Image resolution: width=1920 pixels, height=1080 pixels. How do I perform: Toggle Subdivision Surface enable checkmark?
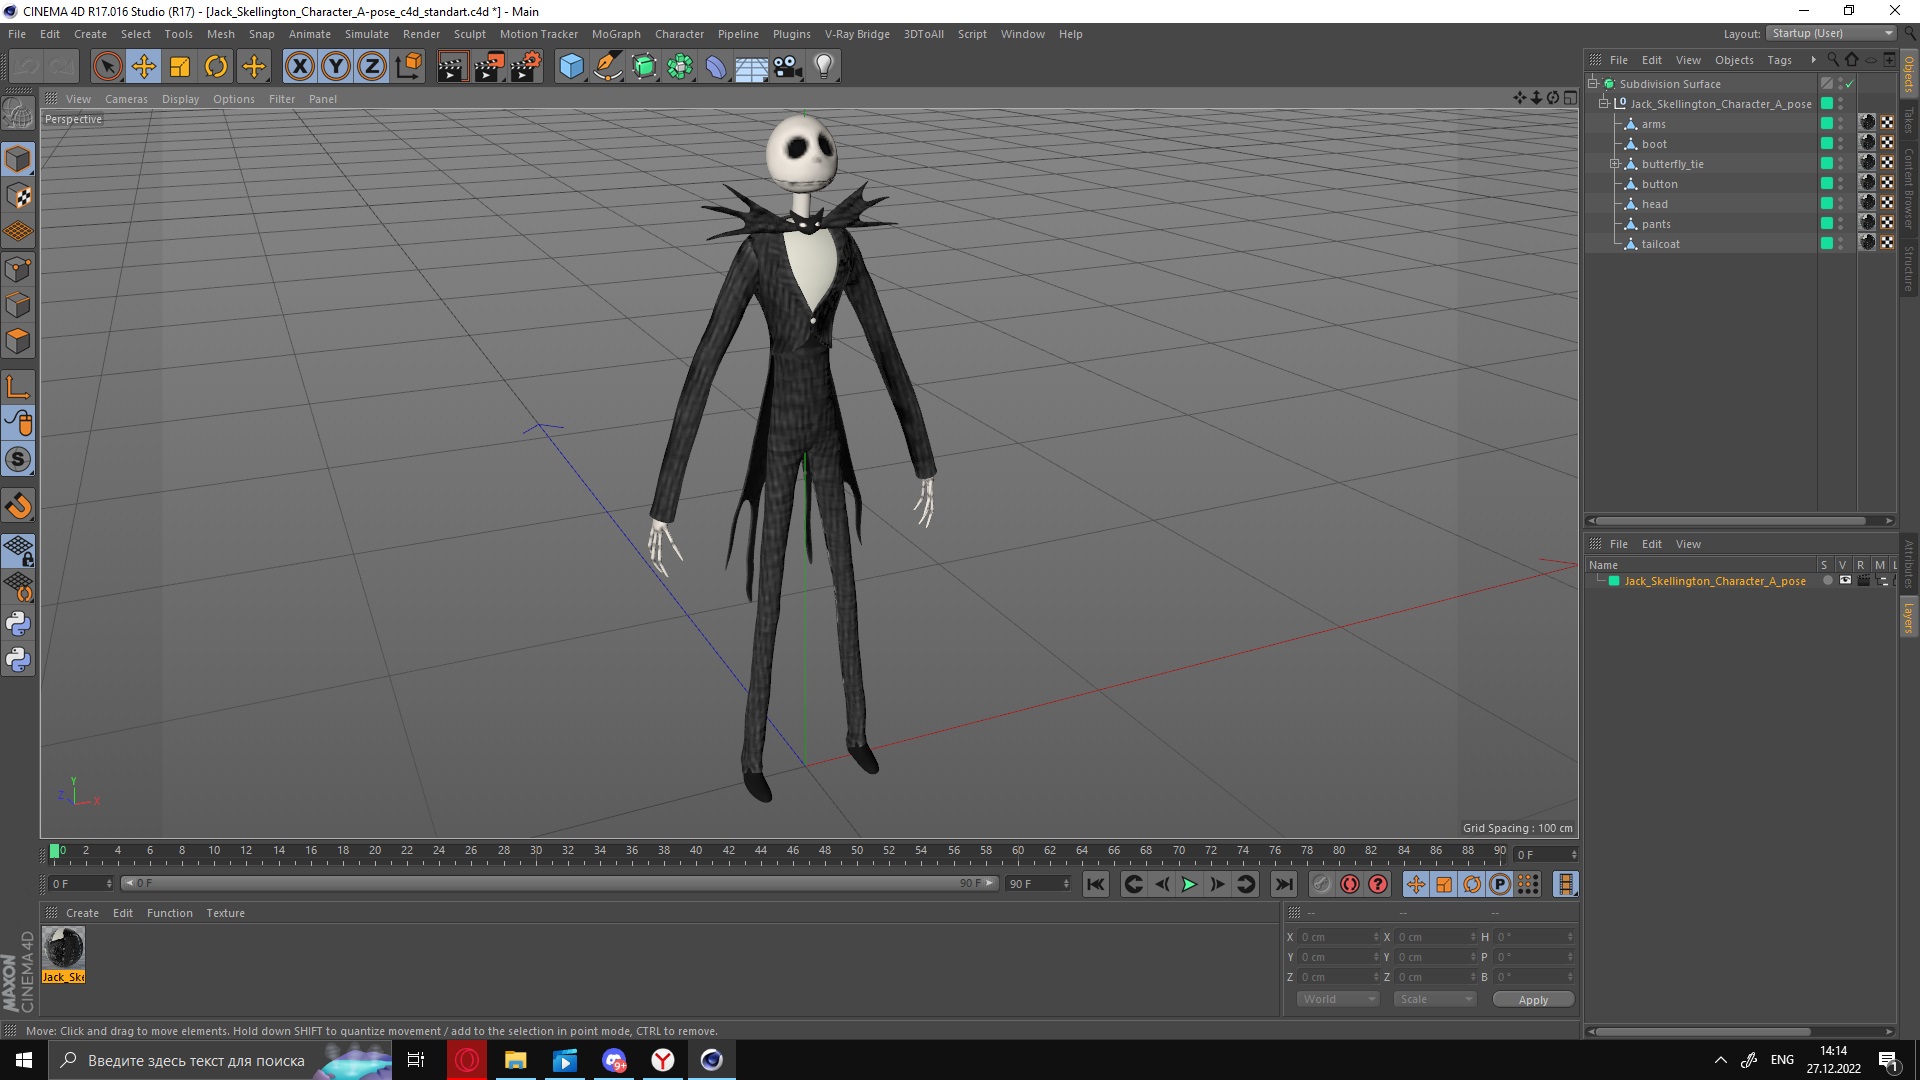(x=1850, y=84)
